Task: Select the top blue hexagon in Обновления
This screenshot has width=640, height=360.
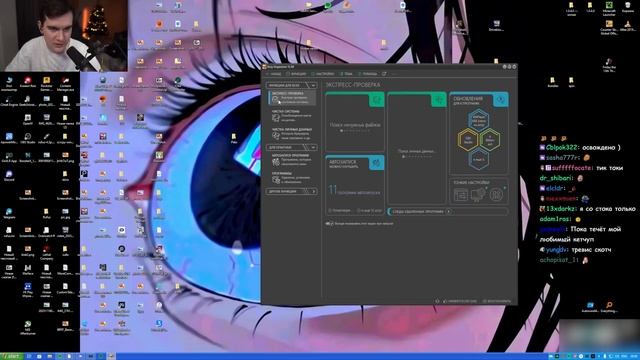Action: (x=478, y=120)
